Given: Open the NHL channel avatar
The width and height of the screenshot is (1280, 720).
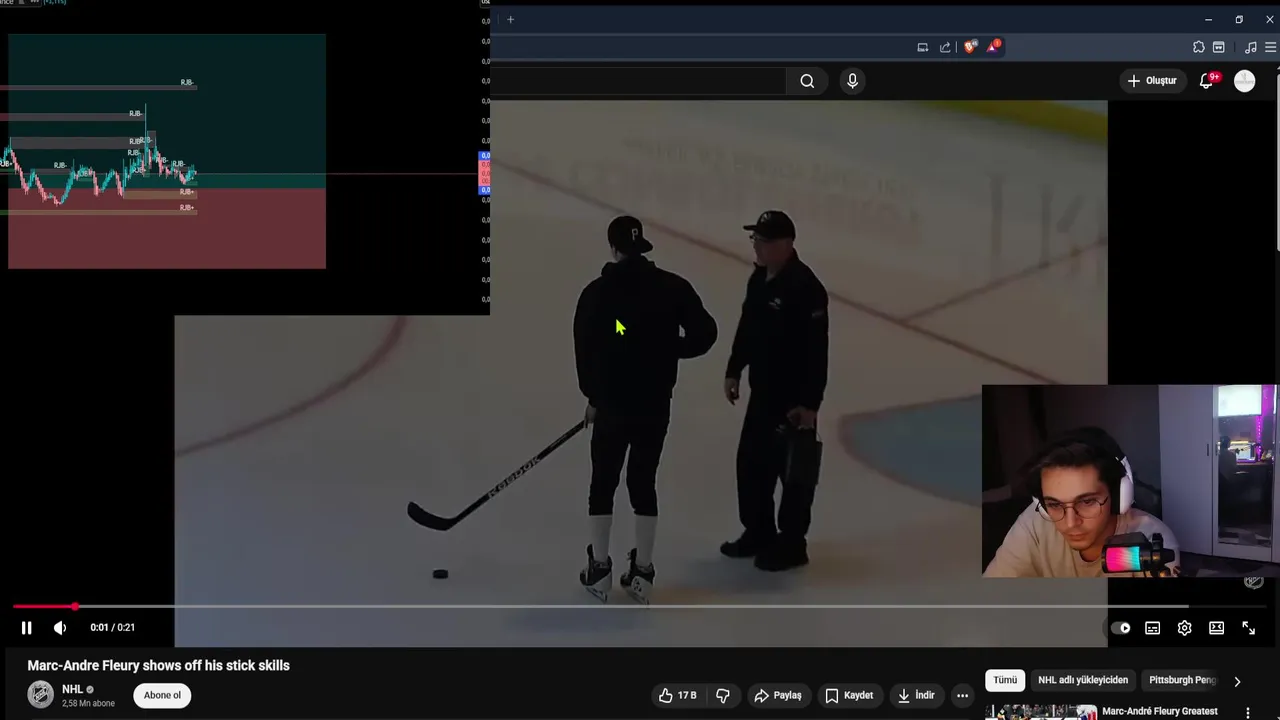Looking at the screenshot, I should click(40, 695).
